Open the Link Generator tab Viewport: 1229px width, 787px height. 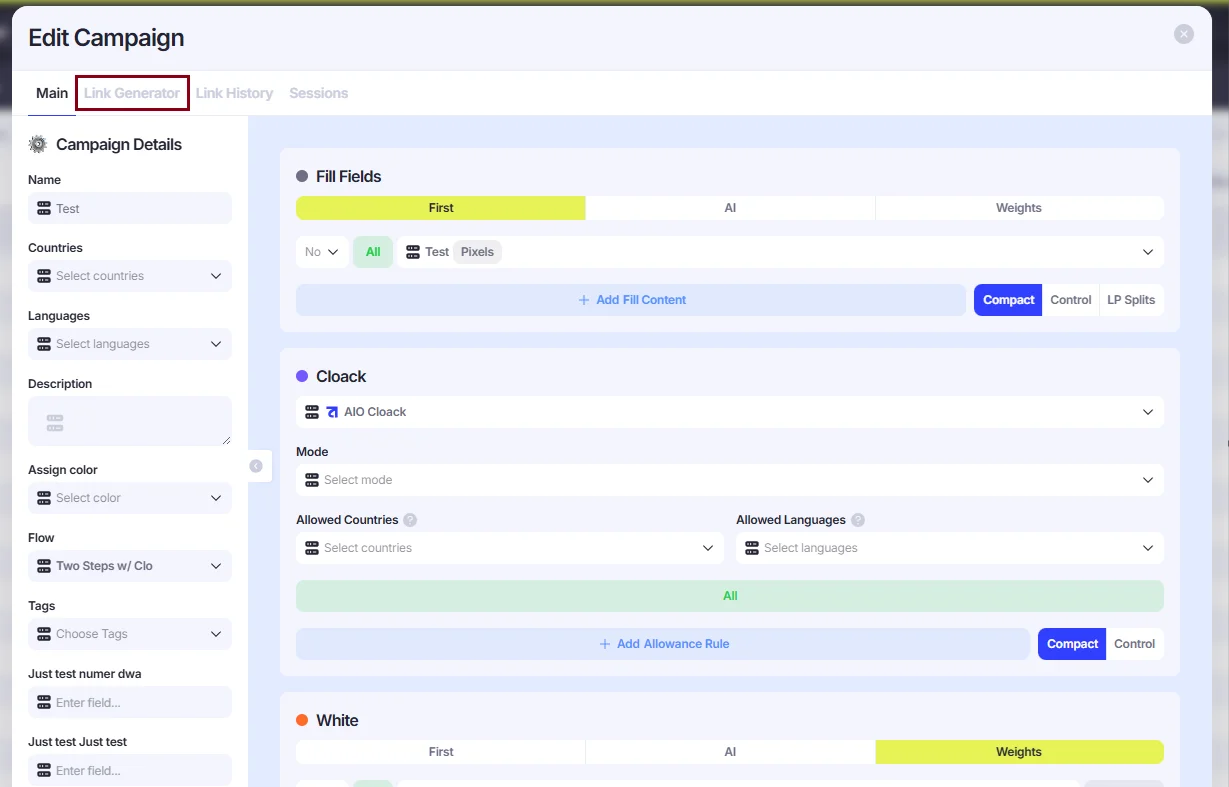[x=132, y=93]
